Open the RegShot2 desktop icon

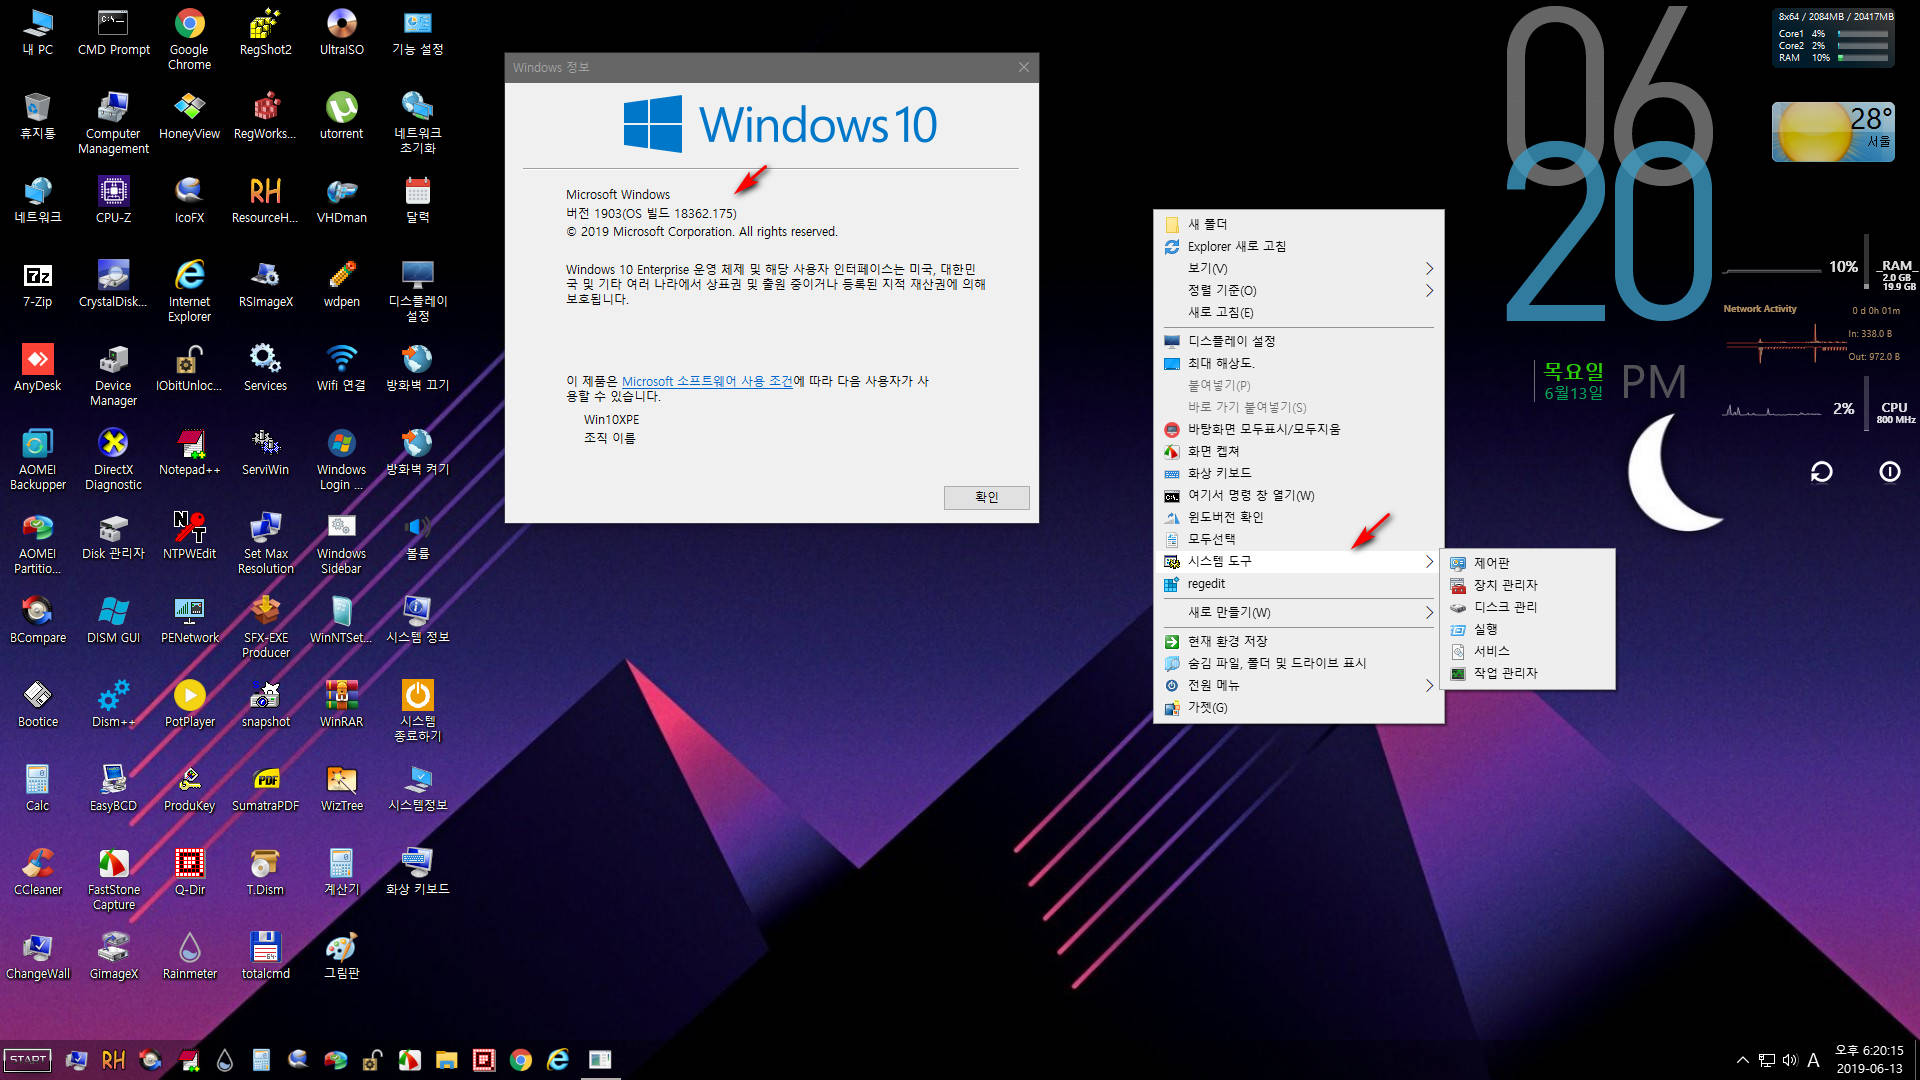[x=265, y=32]
